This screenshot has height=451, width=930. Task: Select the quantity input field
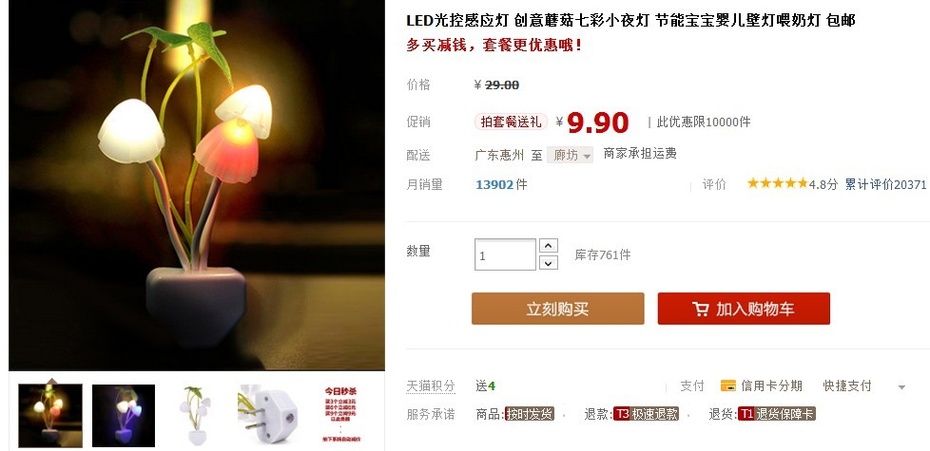505,255
